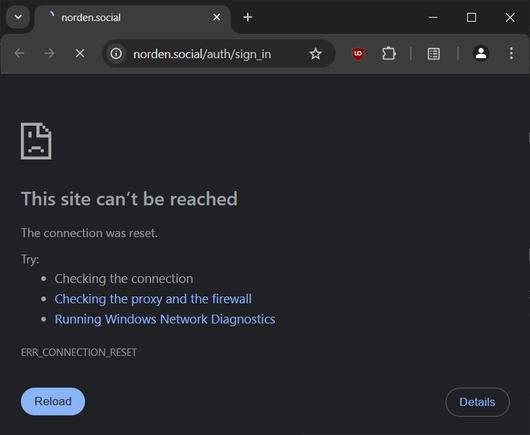Viewport: 530px width, 435px height.
Task: Go forward using the forward arrow
Action: click(x=49, y=53)
